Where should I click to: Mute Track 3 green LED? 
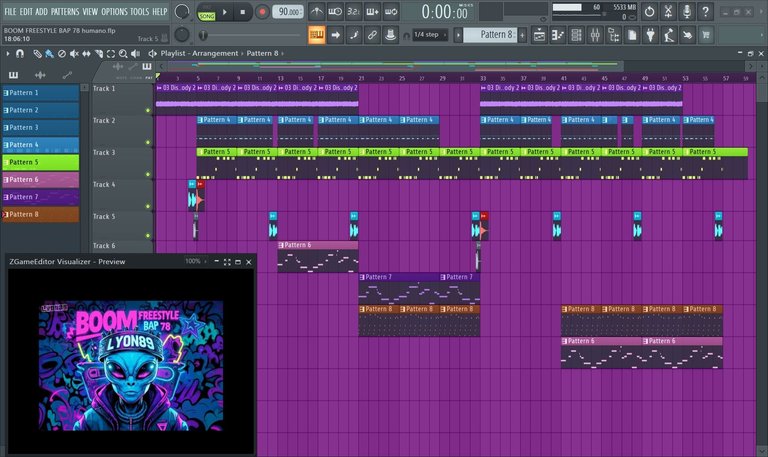148,174
